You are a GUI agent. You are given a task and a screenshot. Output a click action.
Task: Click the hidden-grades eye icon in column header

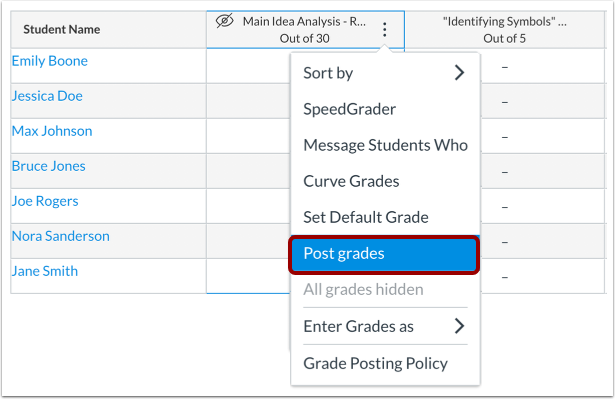[225, 21]
